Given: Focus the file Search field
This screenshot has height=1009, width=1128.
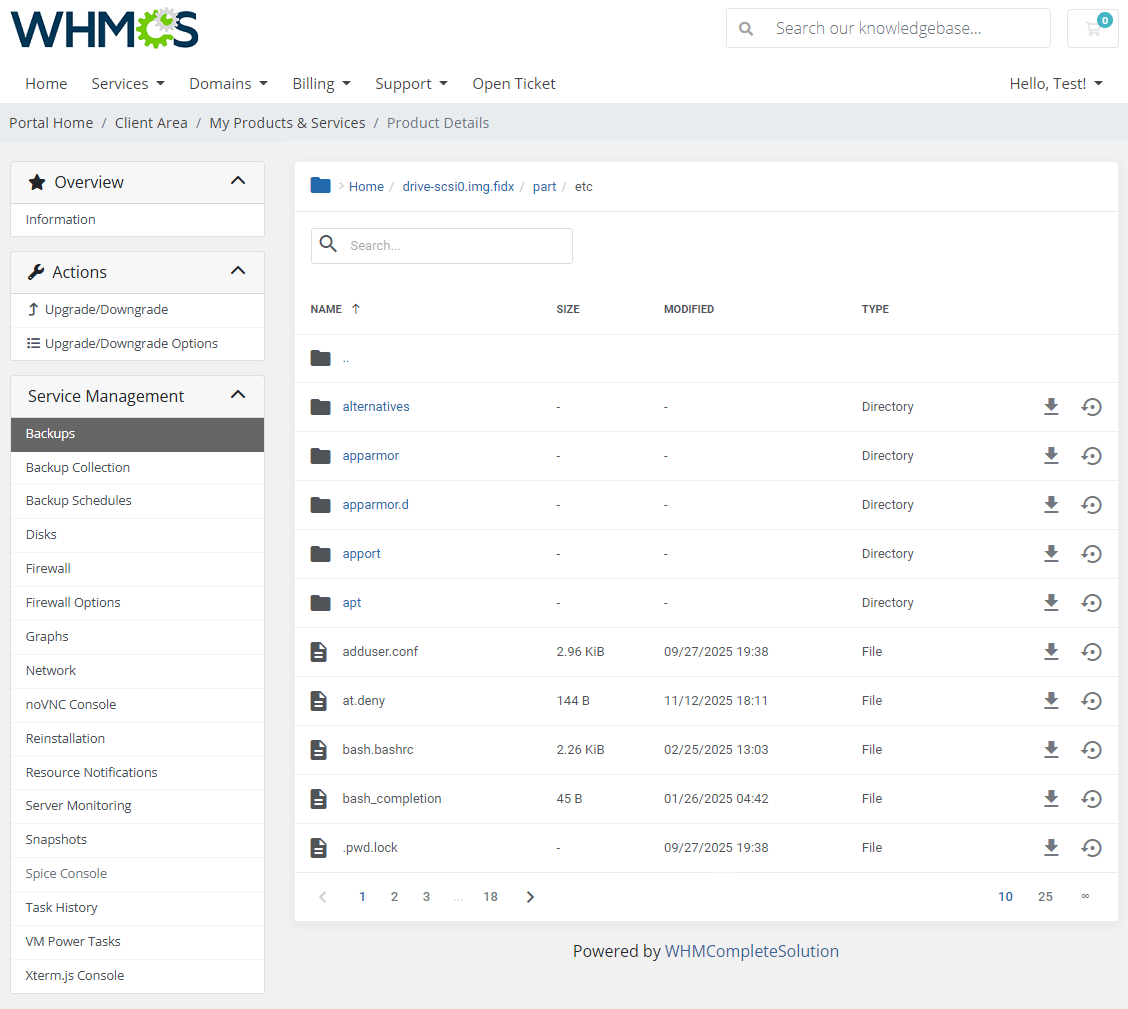Looking at the screenshot, I should tap(442, 246).
